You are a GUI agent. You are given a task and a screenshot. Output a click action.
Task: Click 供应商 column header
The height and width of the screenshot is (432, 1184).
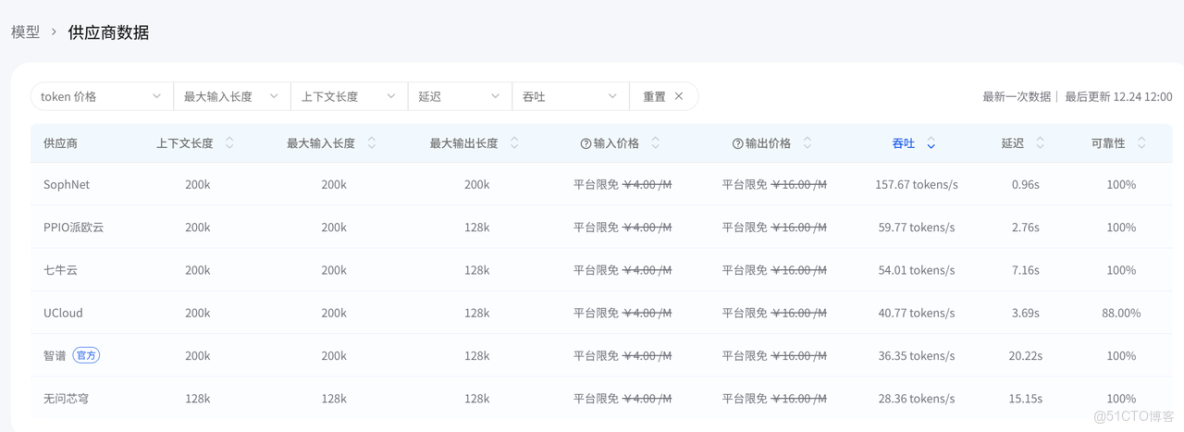point(60,143)
